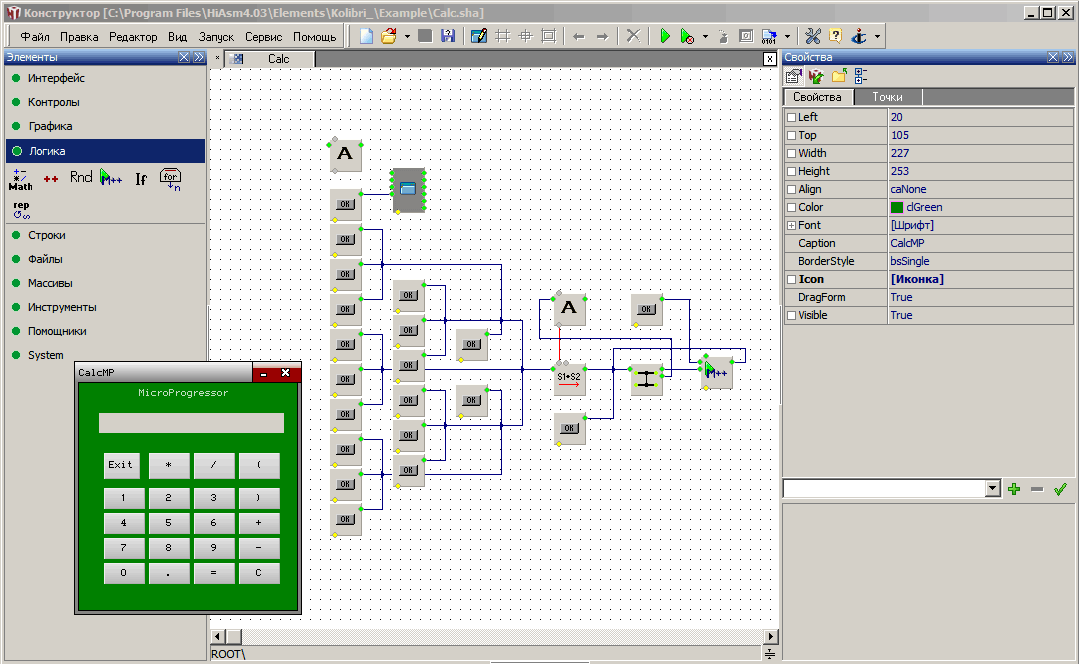The image size is (1079, 664).
Task: Expand the Font property tree node
Action: [792, 226]
